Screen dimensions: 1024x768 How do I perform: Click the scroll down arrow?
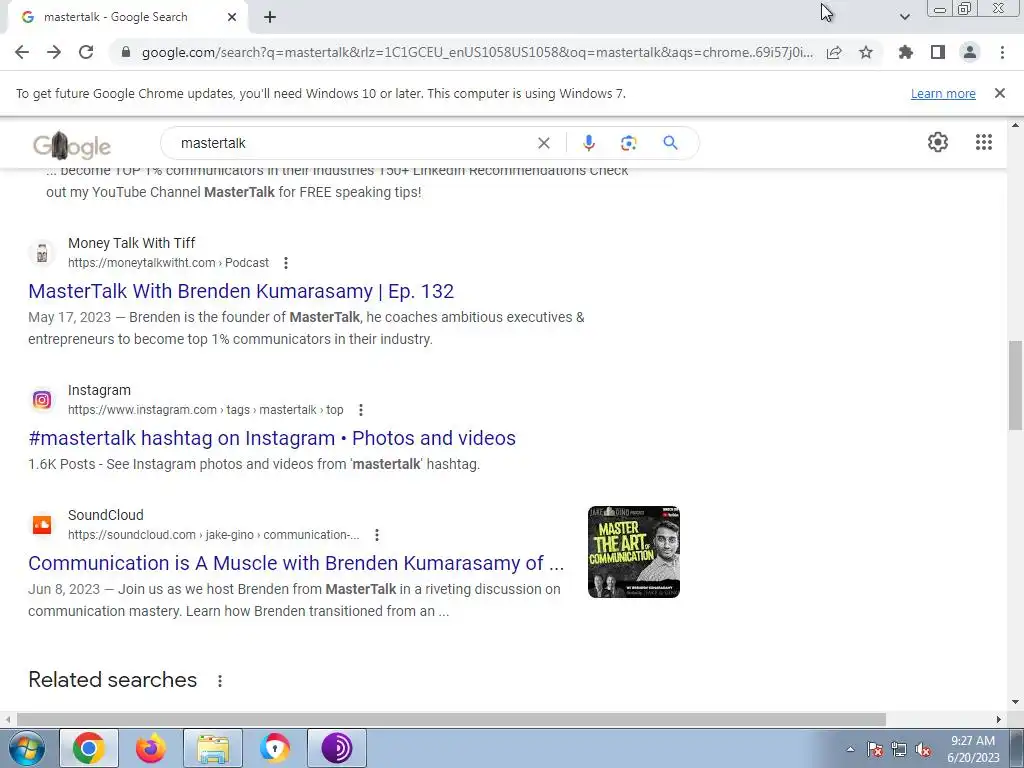coord(1015,702)
